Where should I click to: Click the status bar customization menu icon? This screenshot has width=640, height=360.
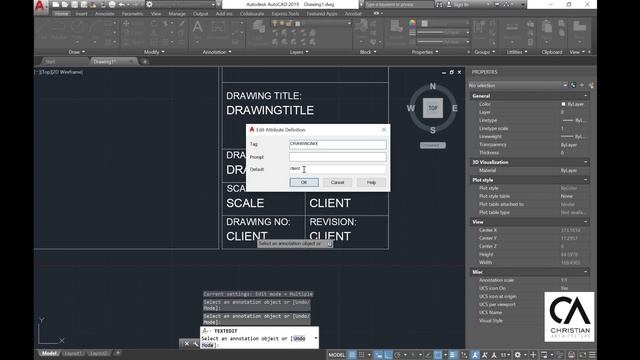[592, 355]
